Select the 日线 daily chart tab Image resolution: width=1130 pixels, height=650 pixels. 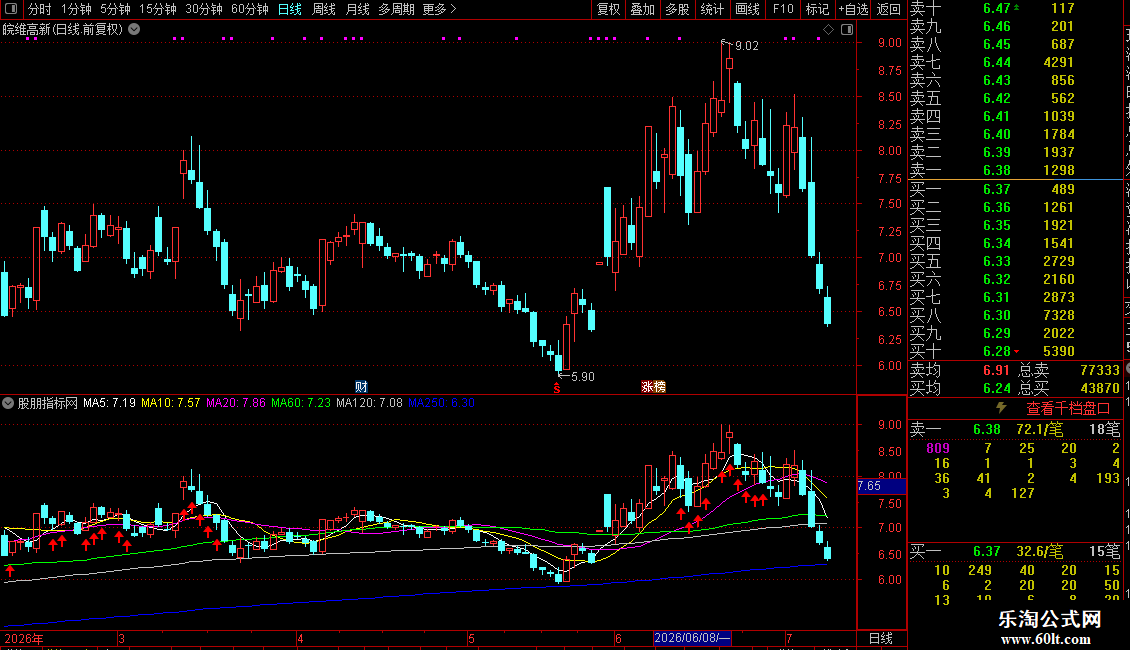290,9
